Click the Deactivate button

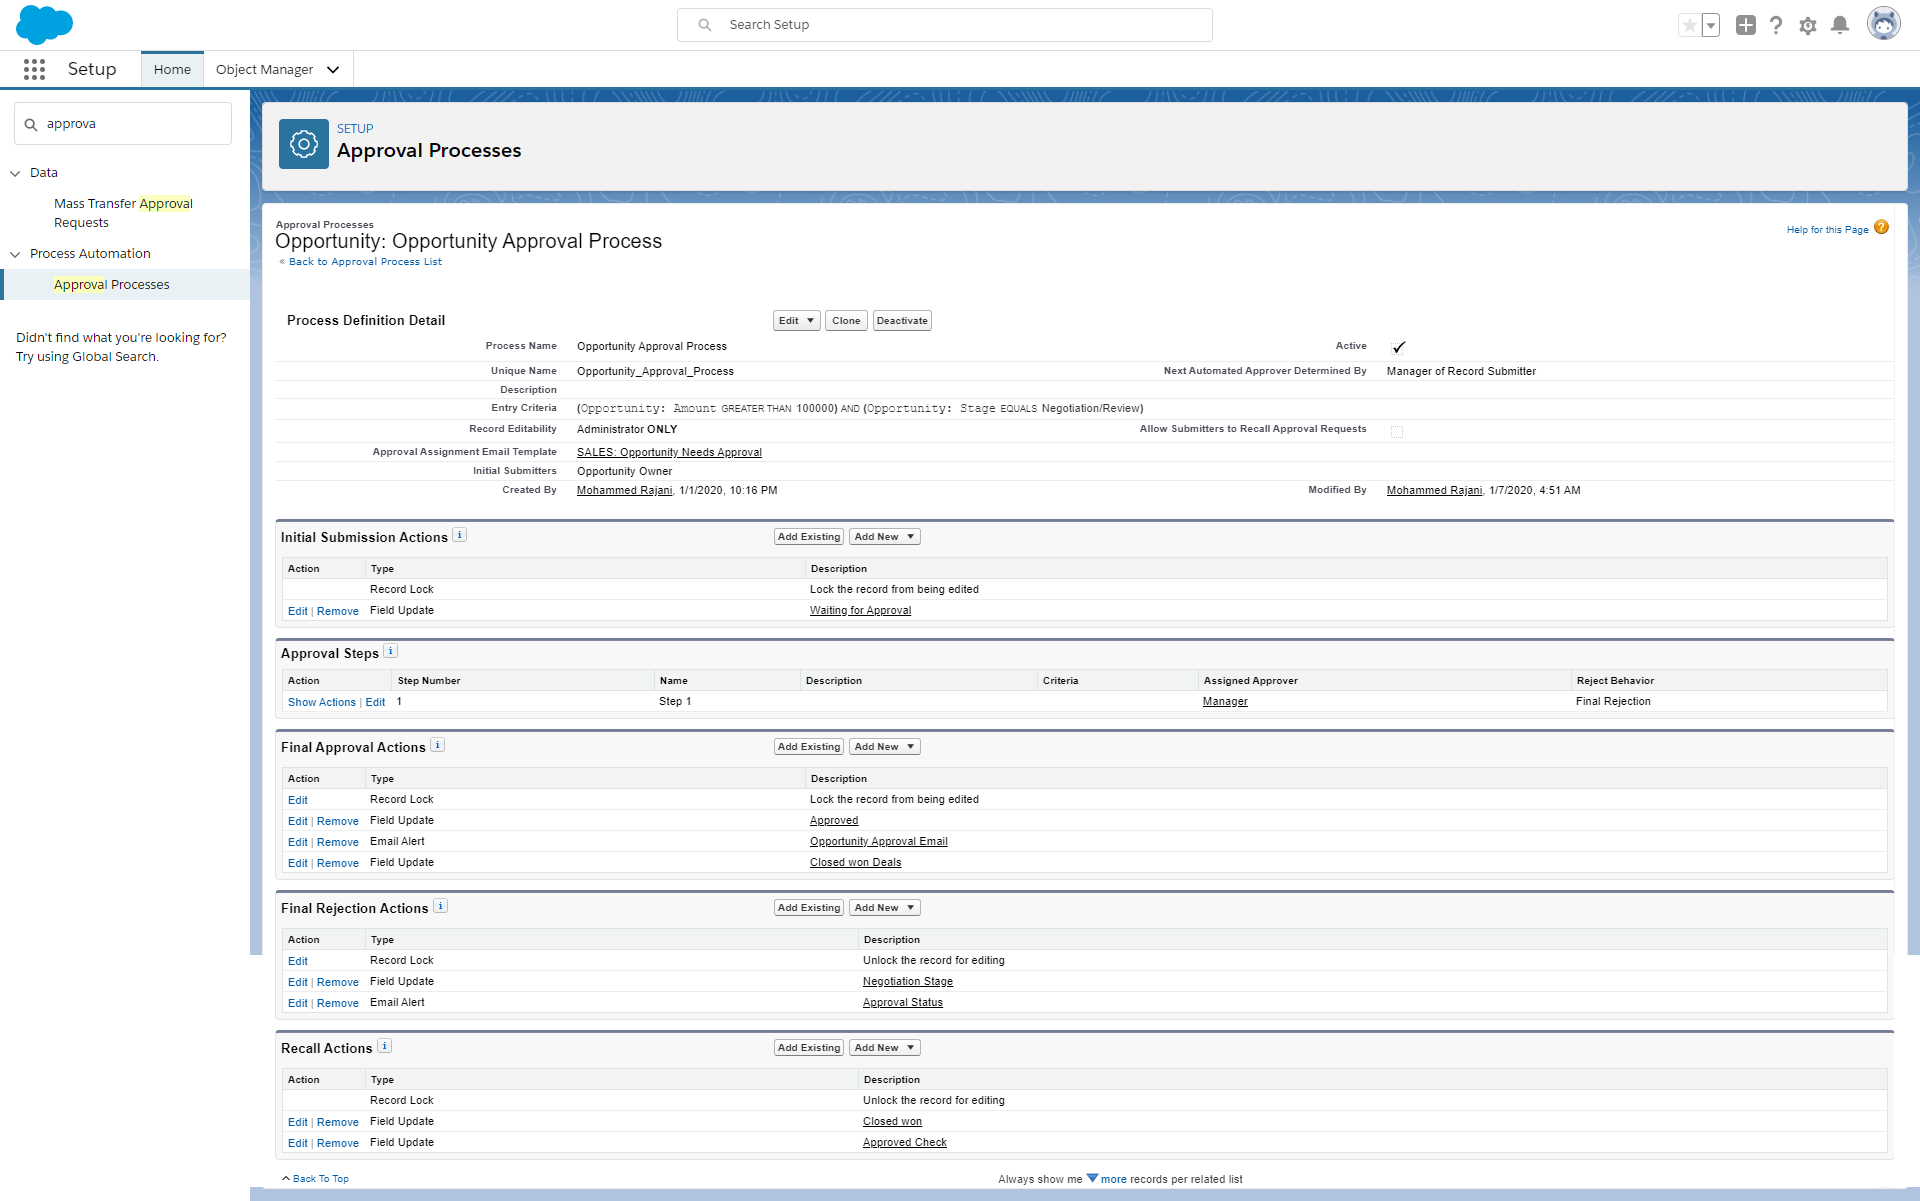click(901, 321)
